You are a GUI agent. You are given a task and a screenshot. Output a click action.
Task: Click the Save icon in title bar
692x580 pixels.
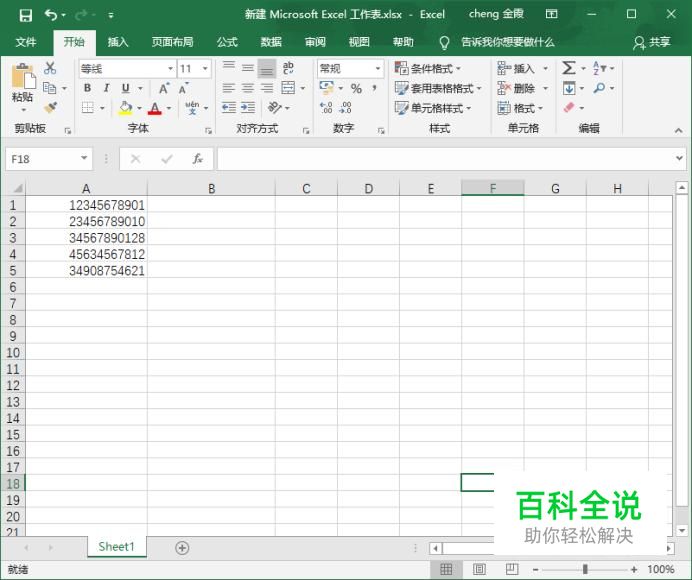click(x=26, y=15)
